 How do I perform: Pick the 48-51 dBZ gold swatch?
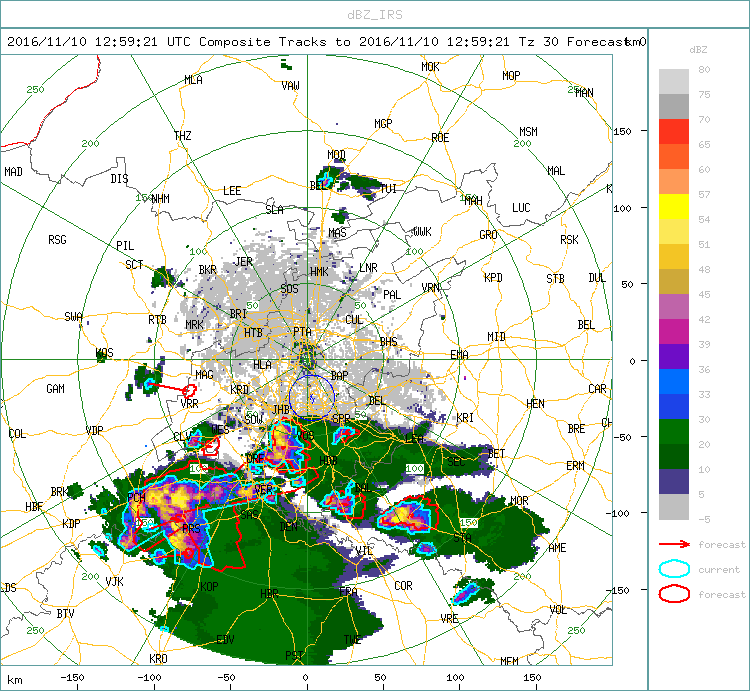tap(673, 256)
